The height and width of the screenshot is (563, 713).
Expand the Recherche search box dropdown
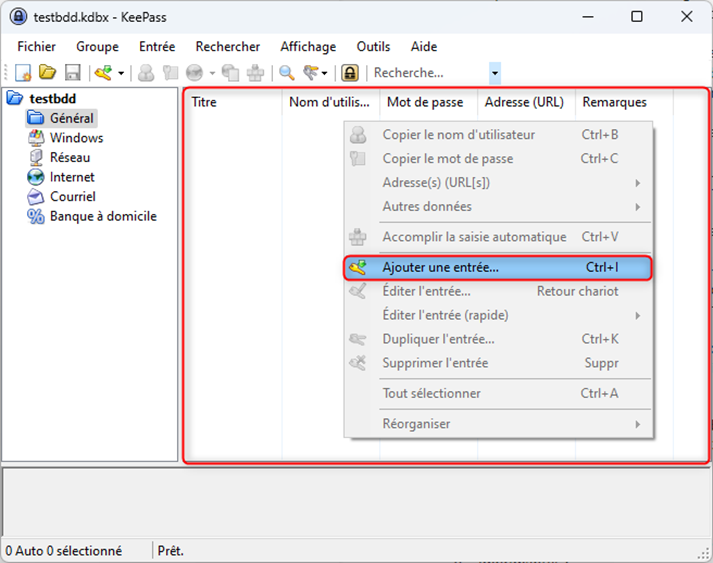pos(495,73)
